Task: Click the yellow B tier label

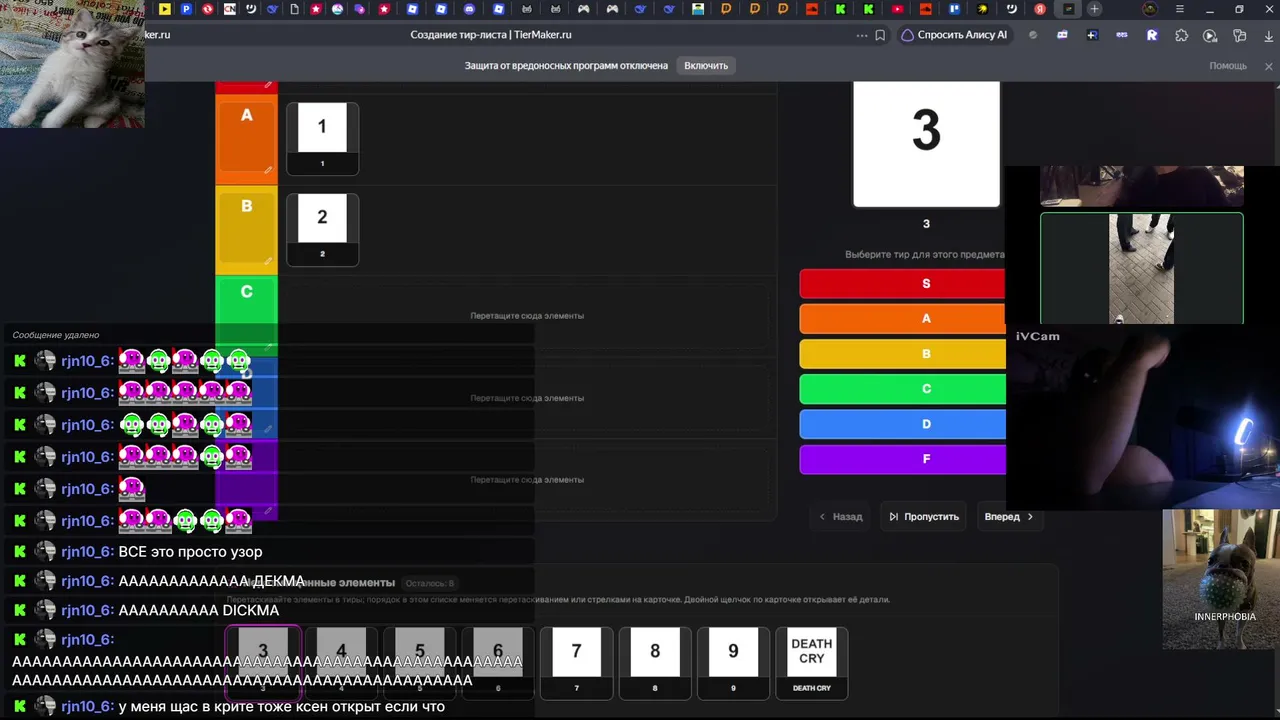Action: 247,230
